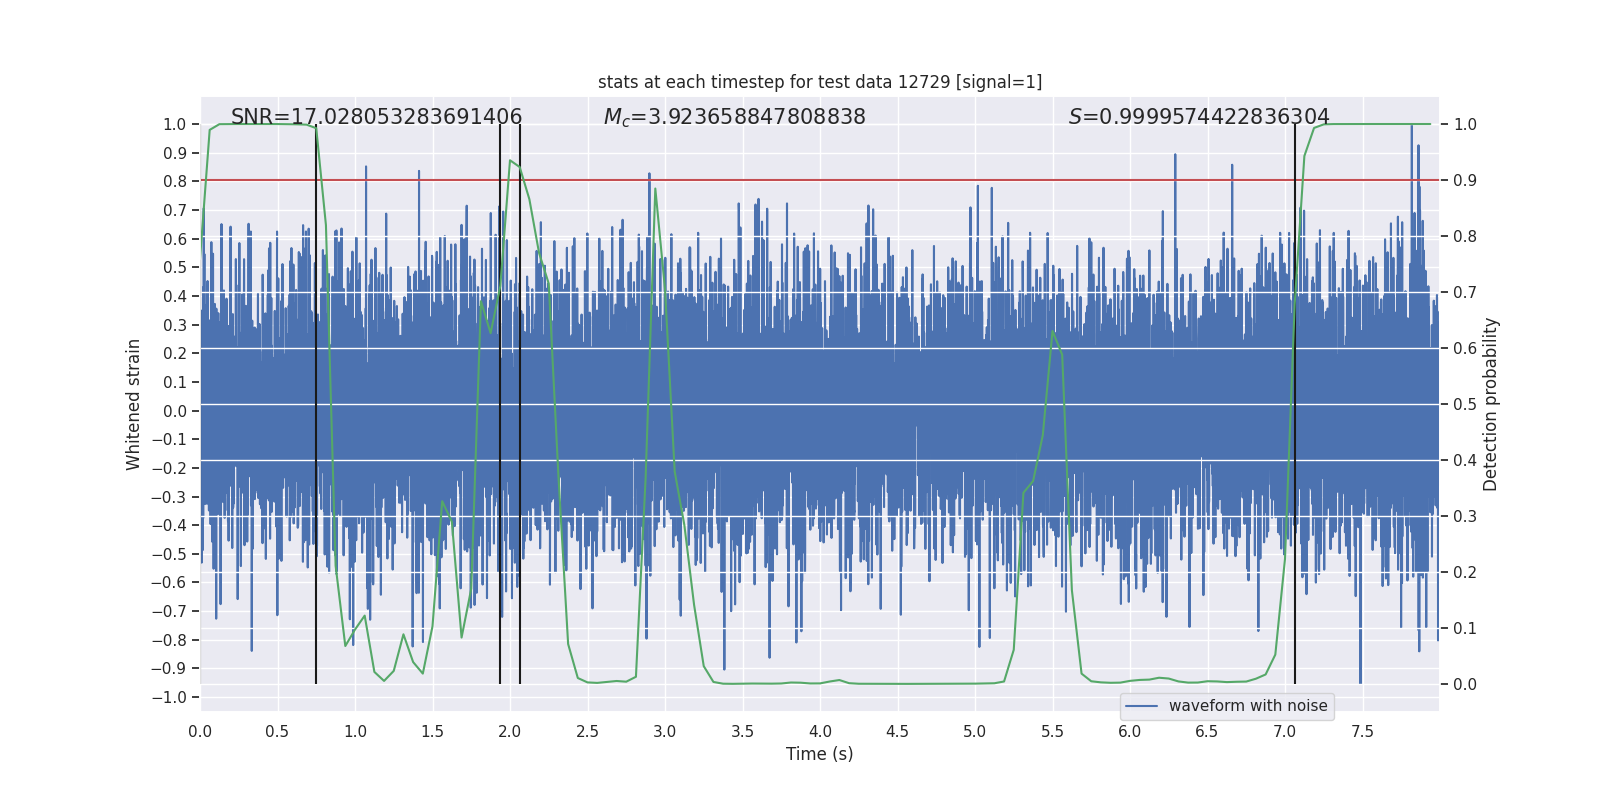Select the -0.7 tick on the Whitened strain axis
The width and height of the screenshot is (1600, 800).
tap(169, 611)
